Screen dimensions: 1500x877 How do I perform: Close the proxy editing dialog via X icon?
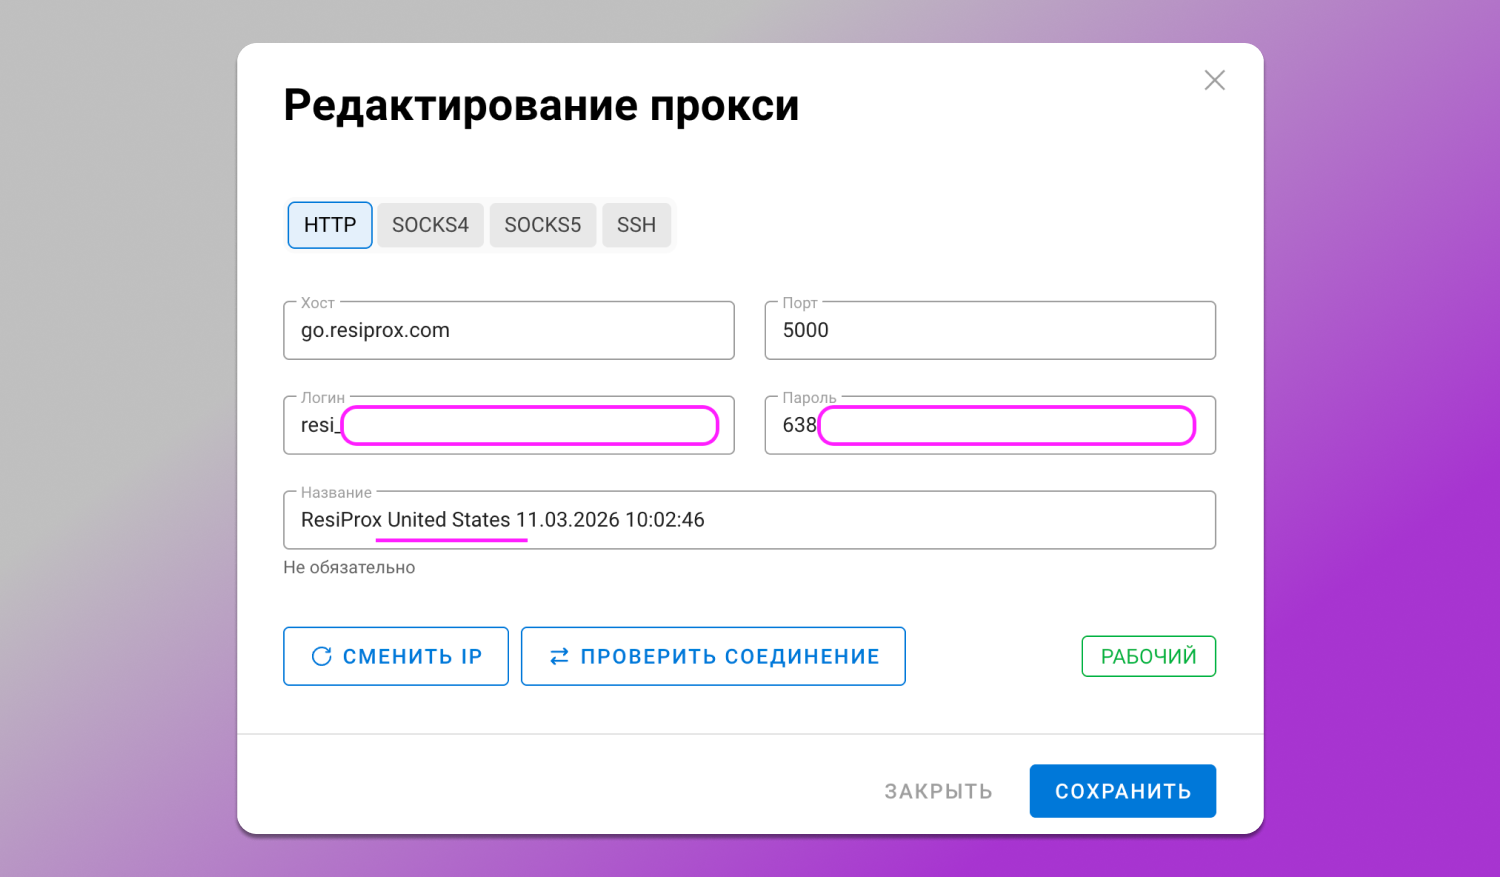pos(1214,80)
